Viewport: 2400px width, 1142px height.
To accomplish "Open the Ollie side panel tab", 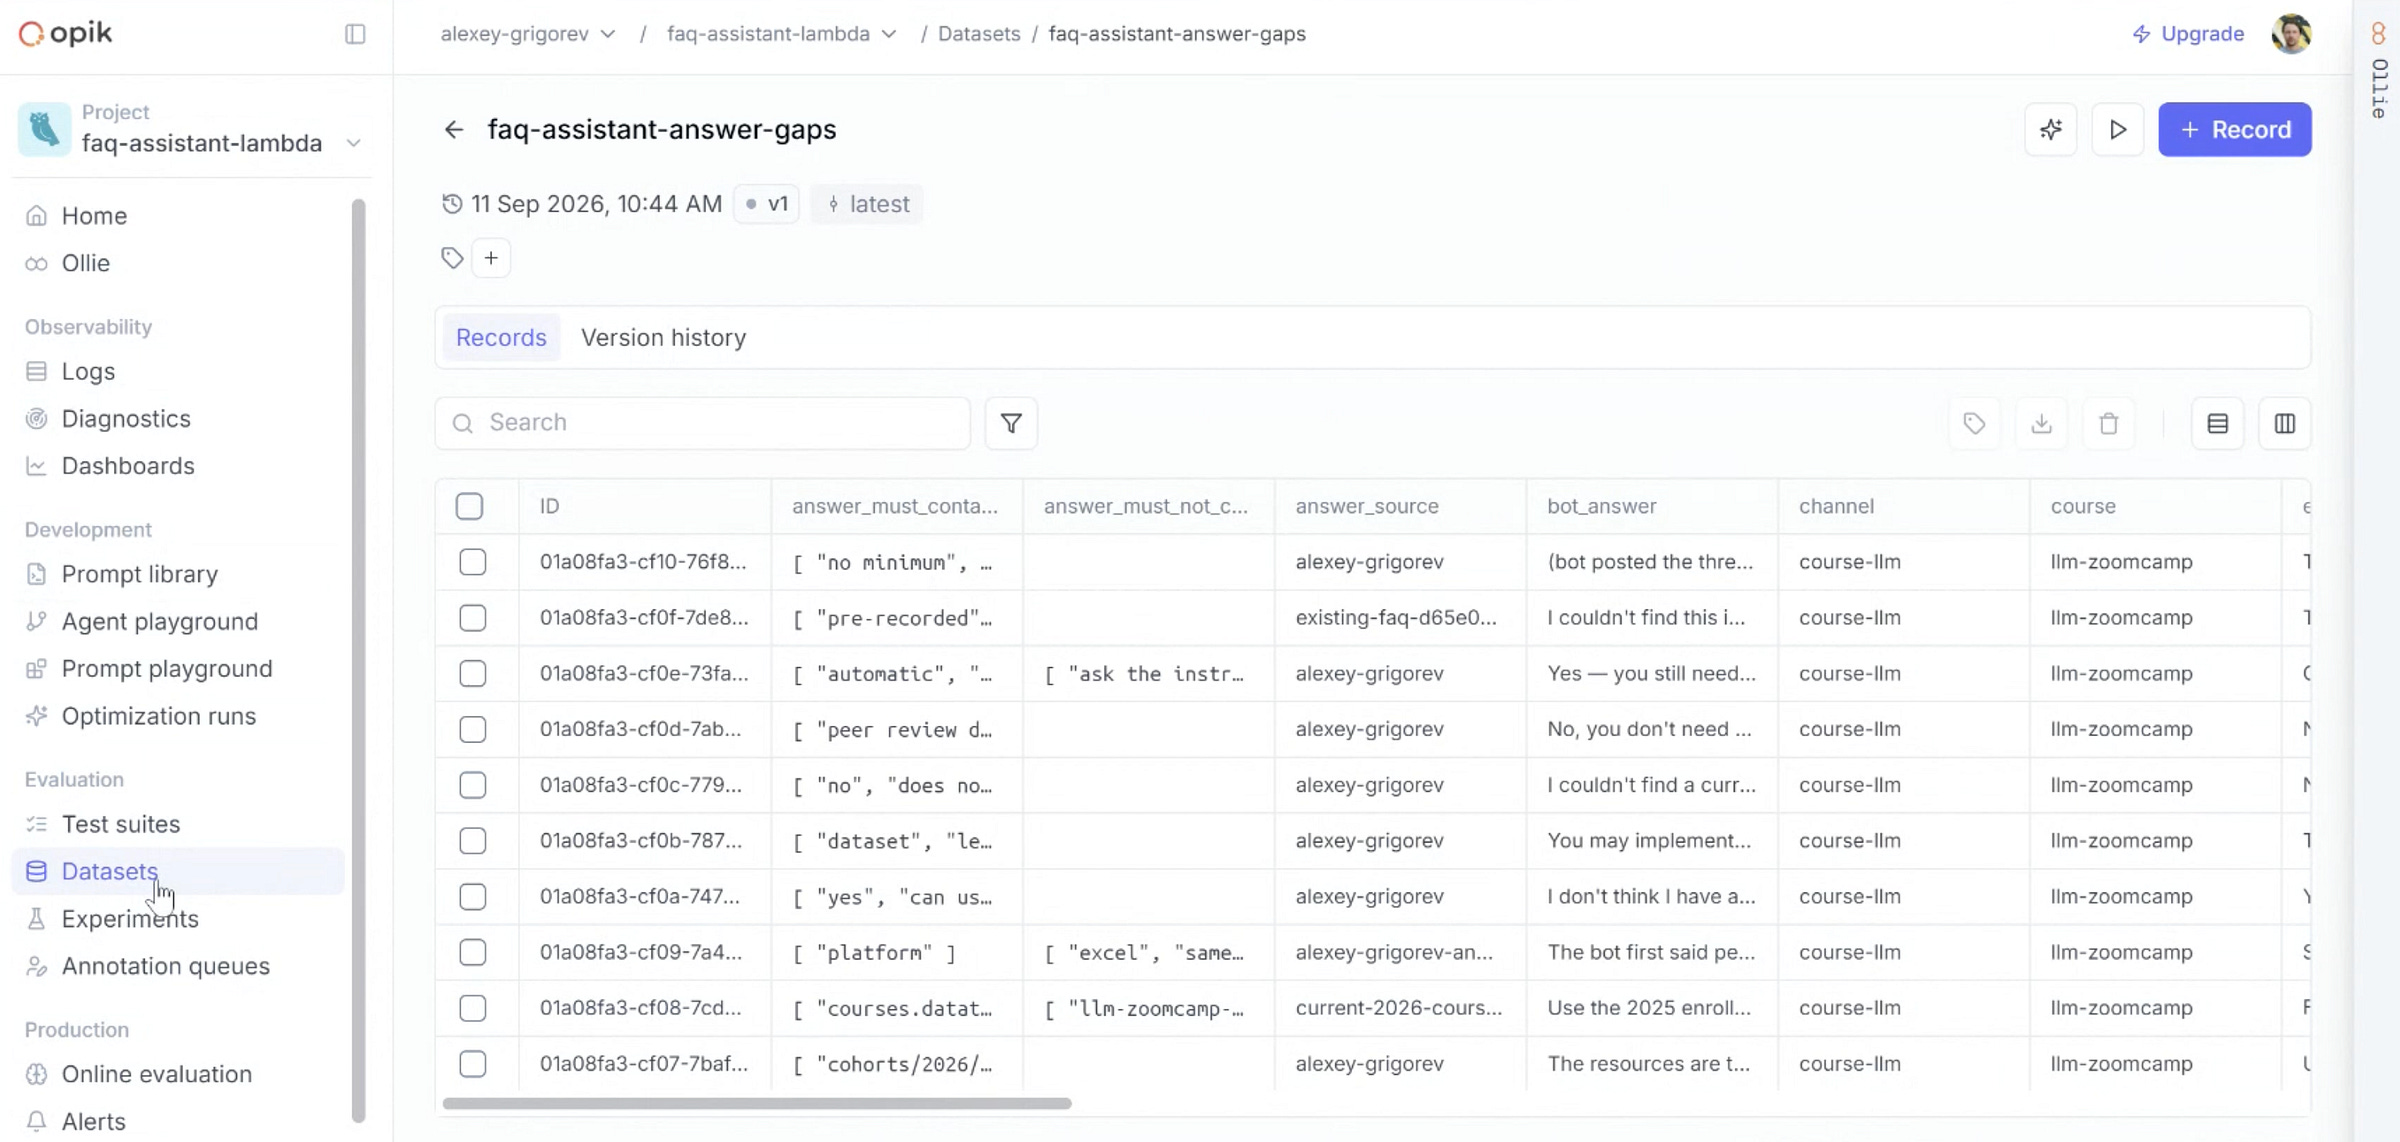I will tap(2379, 70).
